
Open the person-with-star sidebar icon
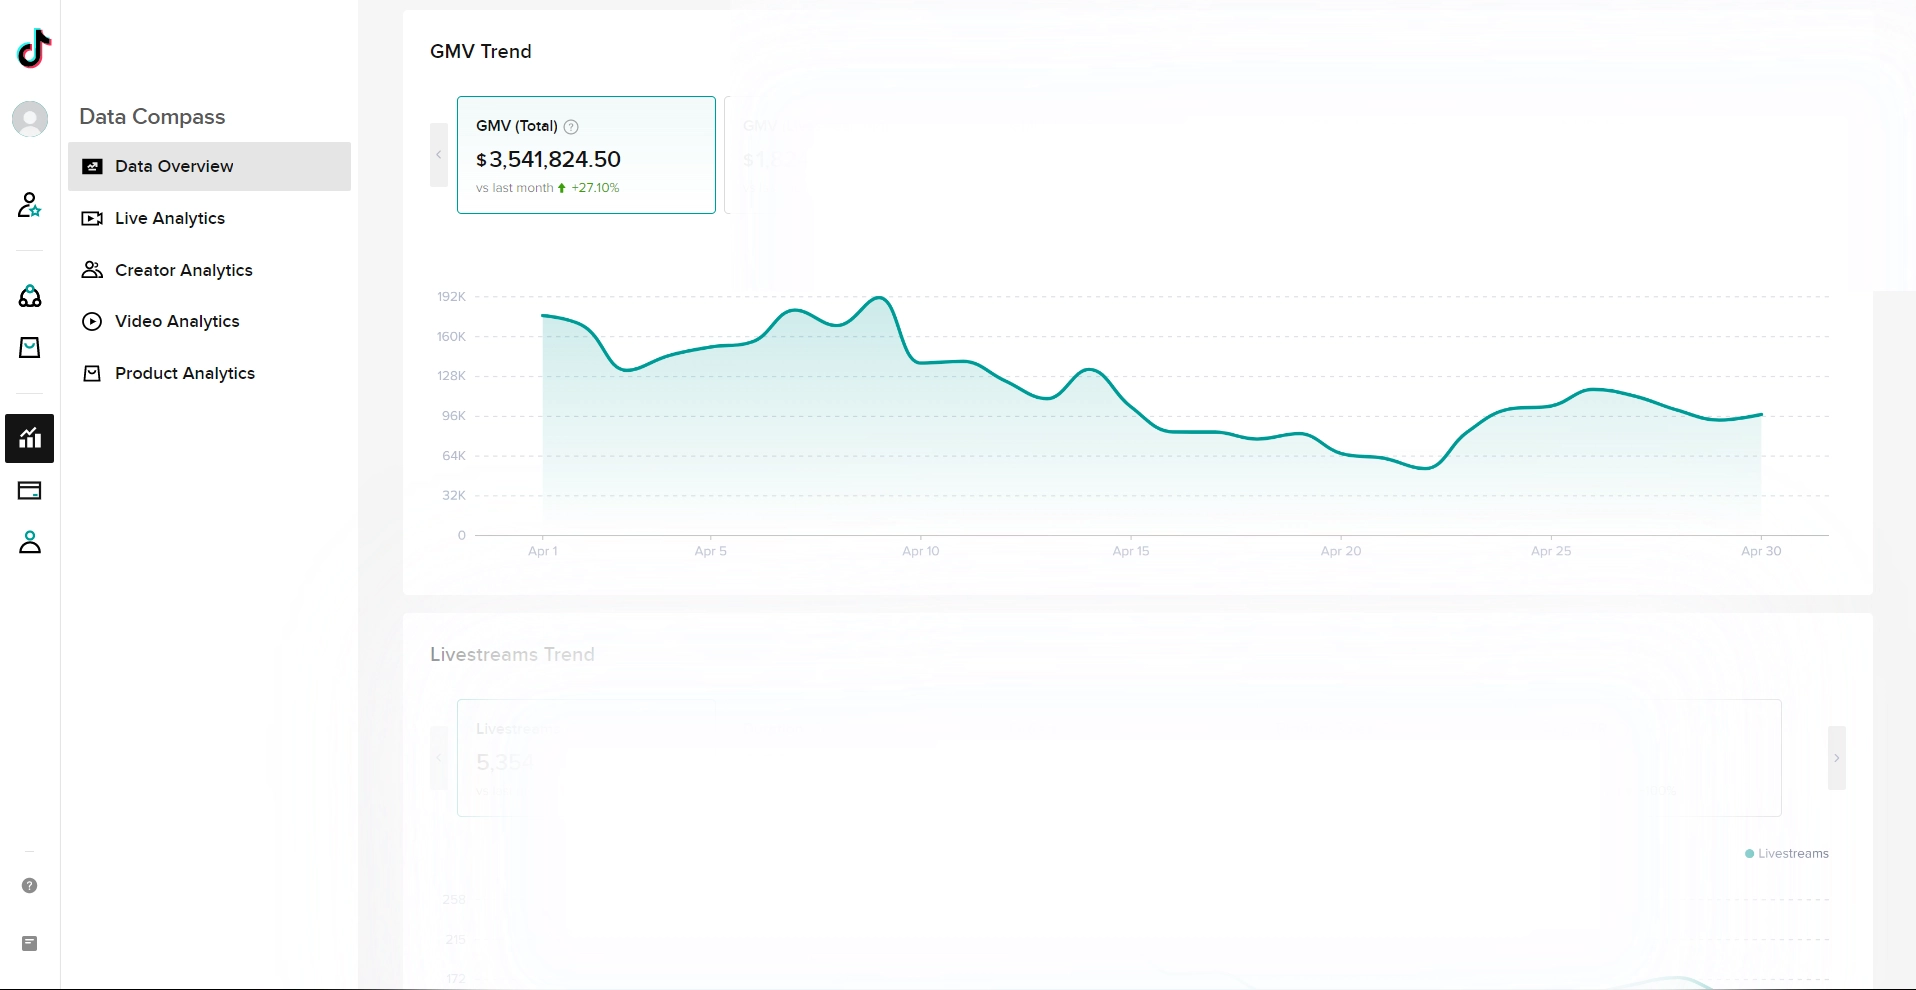pos(30,205)
